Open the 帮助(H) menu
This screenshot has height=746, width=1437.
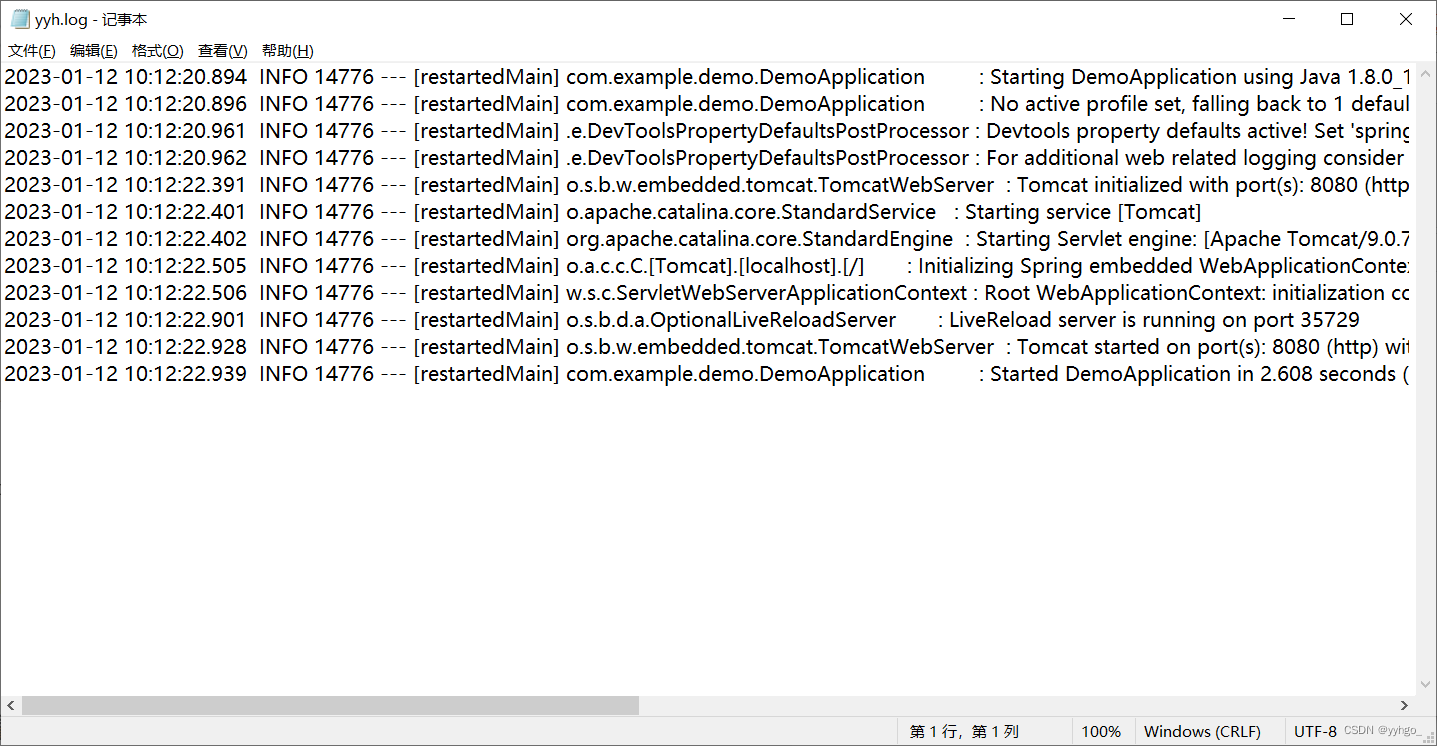pos(288,51)
